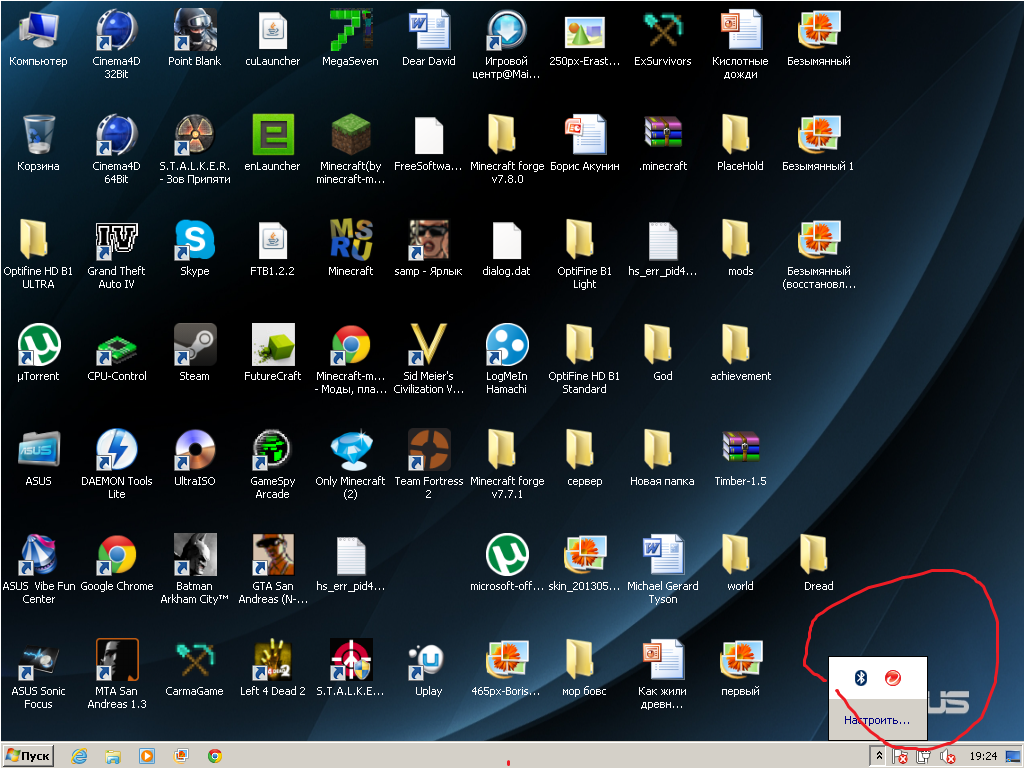The width and height of the screenshot is (1024, 768).
Task: Launch Internet Explorer from taskbar
Action: point(79,756)
